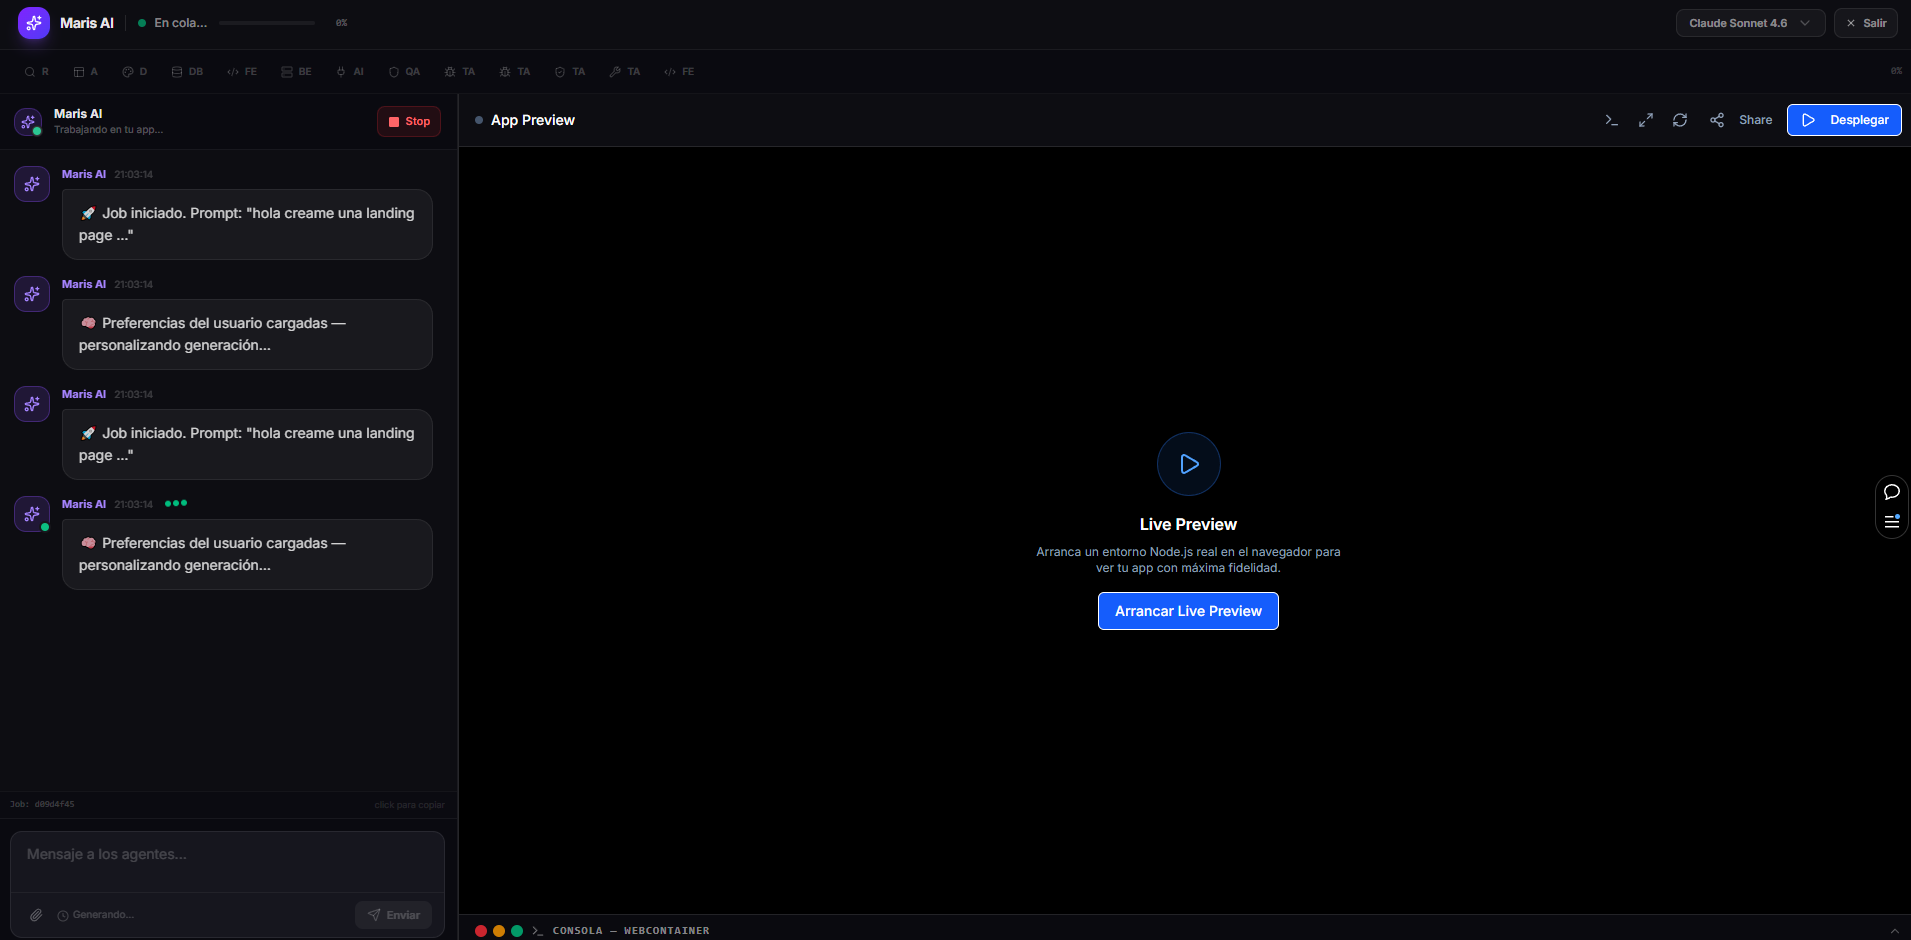Click the Maris AI avatar in chat header

[x=28, y=122]
